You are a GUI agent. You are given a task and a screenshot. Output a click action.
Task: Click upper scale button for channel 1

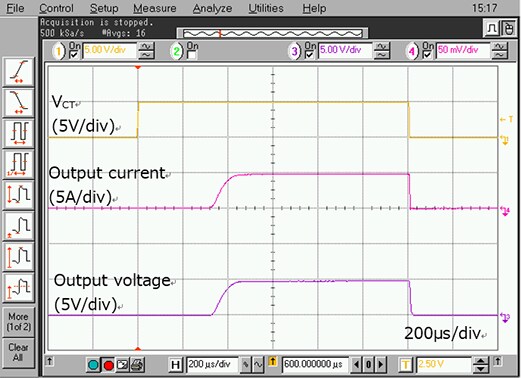click(146, 47)
